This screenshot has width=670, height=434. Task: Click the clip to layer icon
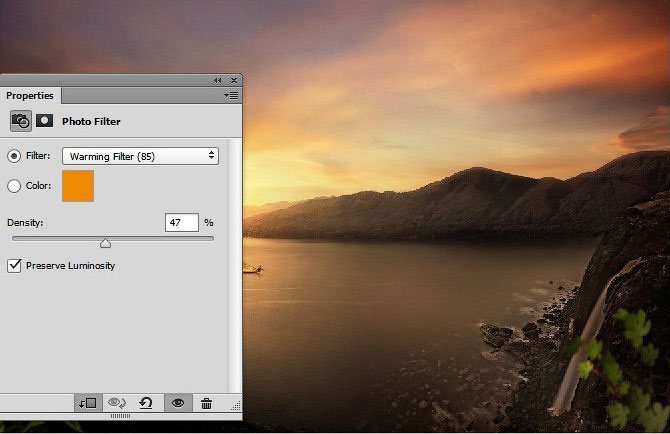(88, 403)
